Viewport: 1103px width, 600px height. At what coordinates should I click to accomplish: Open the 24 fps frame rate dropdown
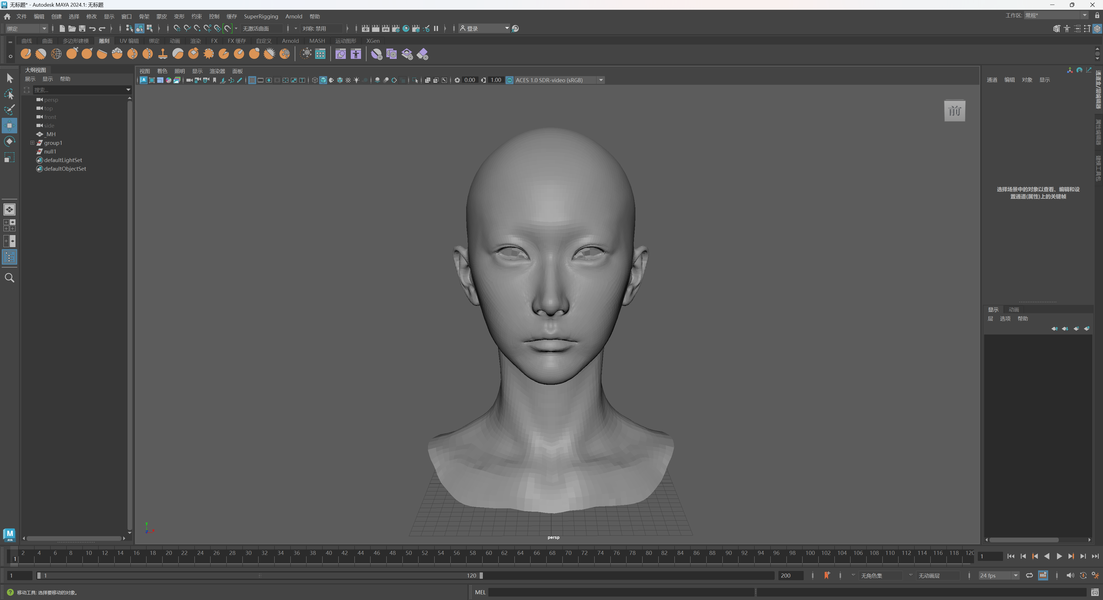[998, 575]
